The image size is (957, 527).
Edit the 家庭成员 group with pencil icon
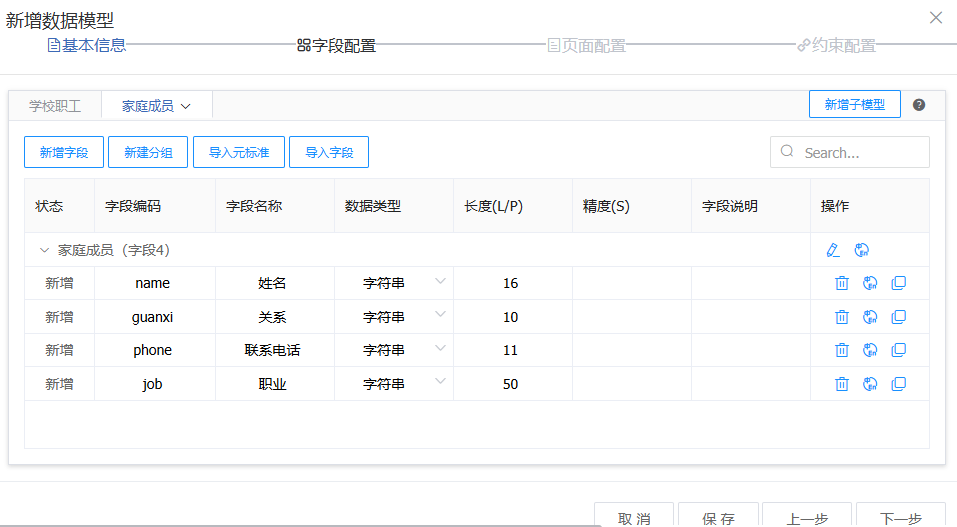[833, 250]
